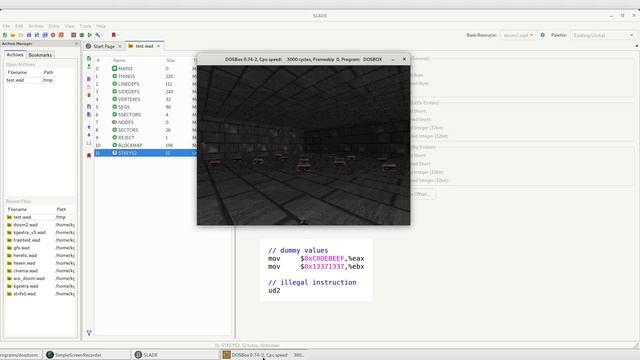This screenshot has width=640, height=360.
Task: Select the Archives tab in Archive Manager
Action: (15, 55)
